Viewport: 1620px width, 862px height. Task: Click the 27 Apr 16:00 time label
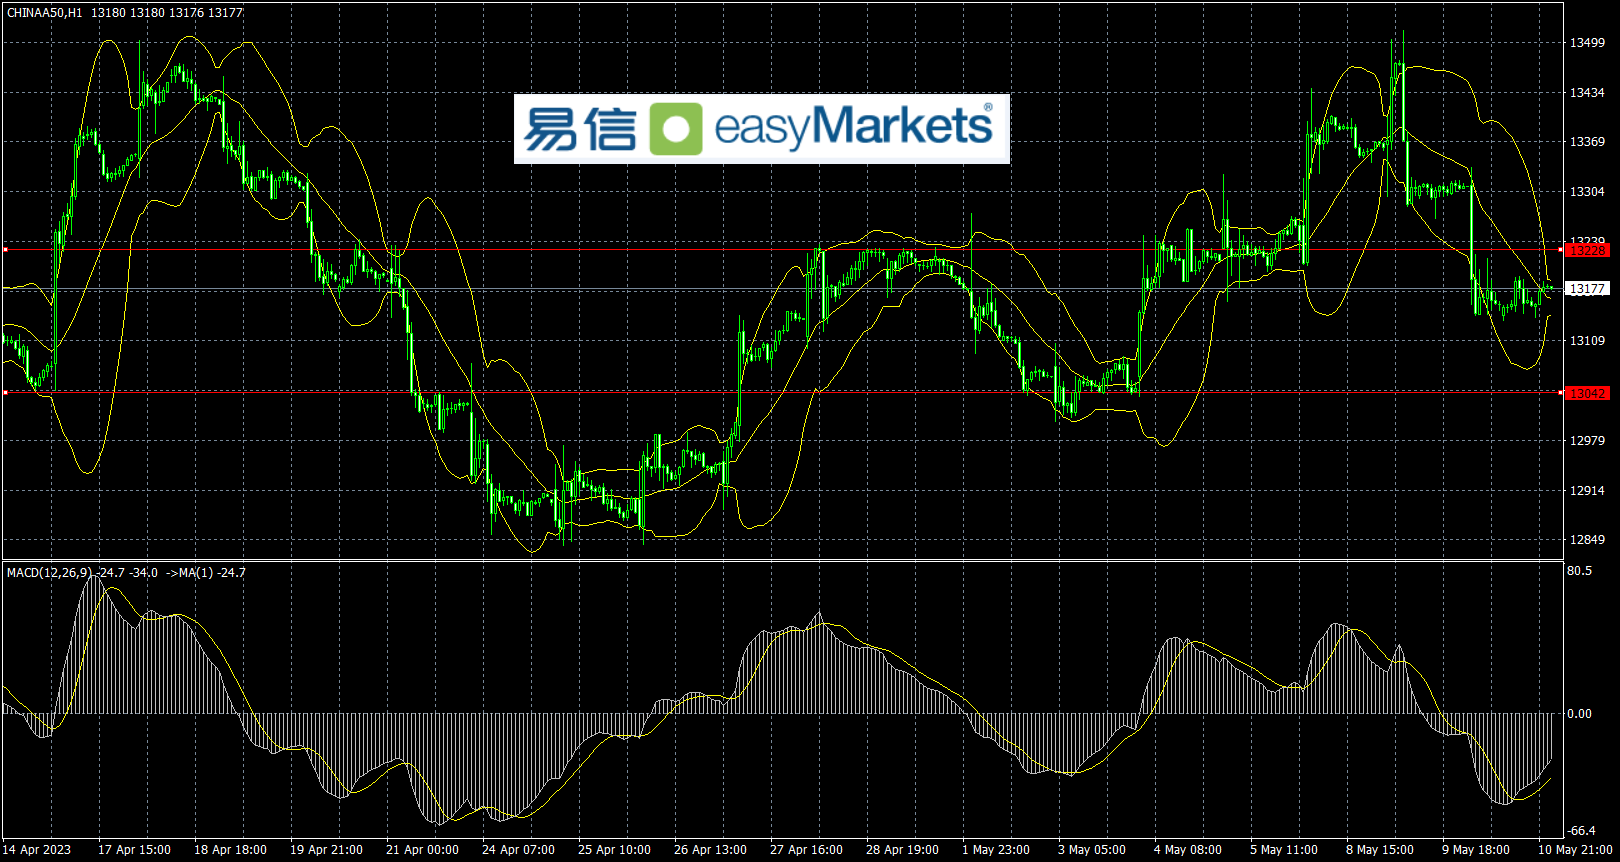click(x=806, y=850)
